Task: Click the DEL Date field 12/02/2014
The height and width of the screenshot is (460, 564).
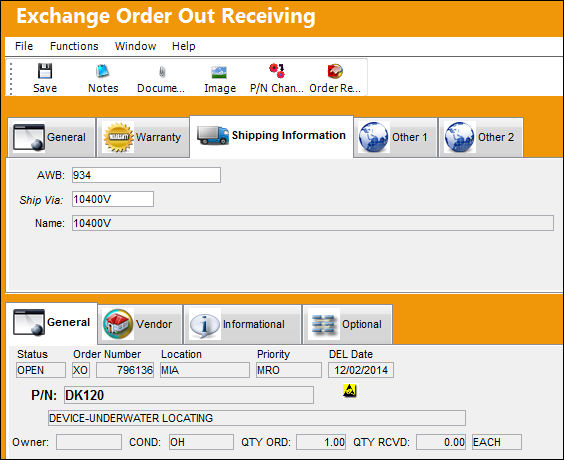Action: click(361, 370)
